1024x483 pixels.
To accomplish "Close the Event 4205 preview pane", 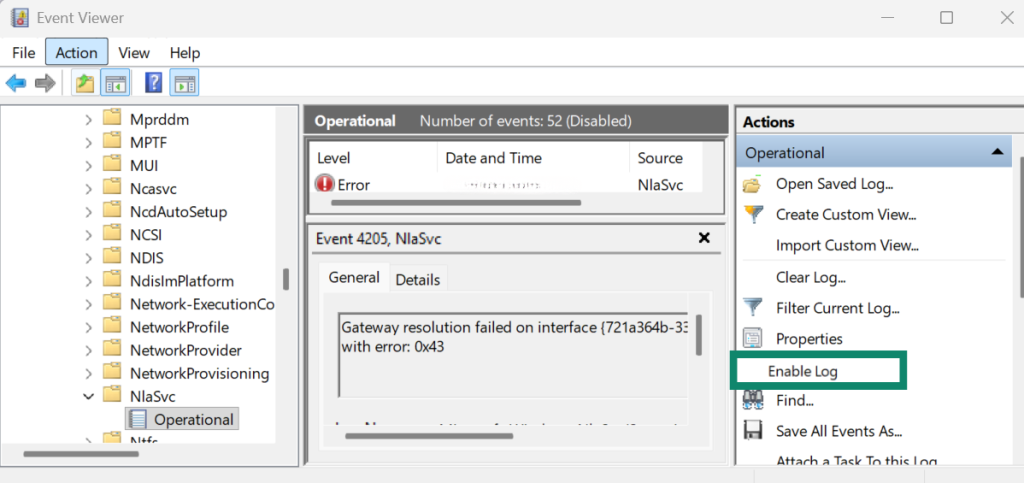I will click(x=704, y=238).
